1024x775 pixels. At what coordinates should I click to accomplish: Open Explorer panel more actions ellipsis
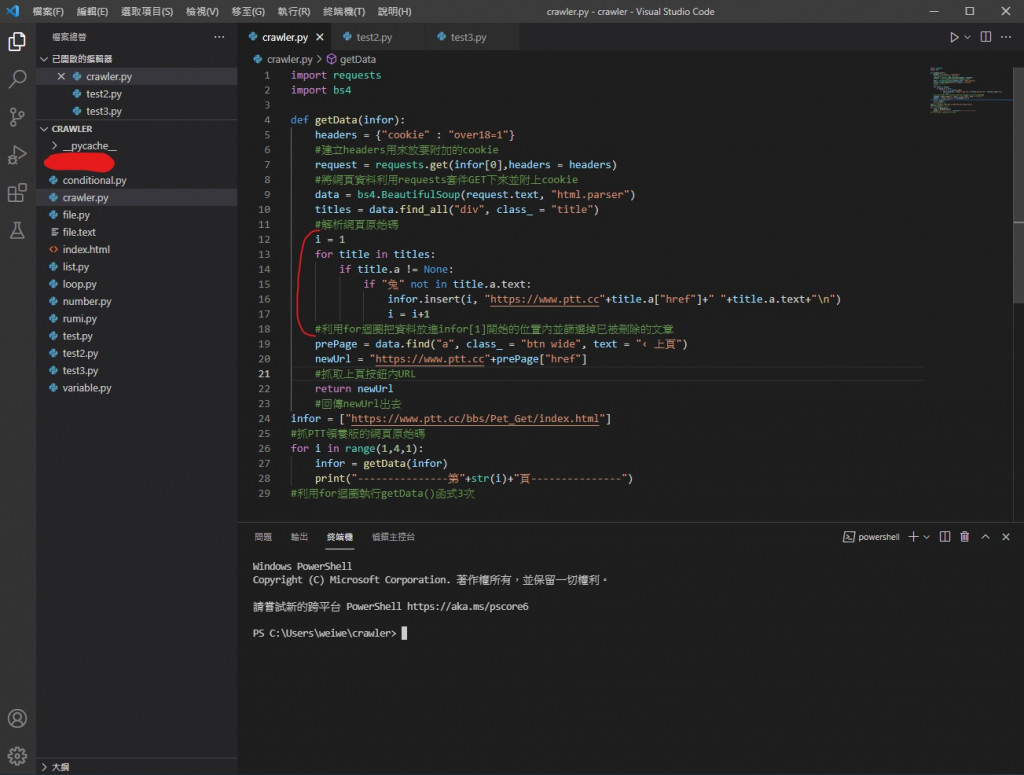219,37
